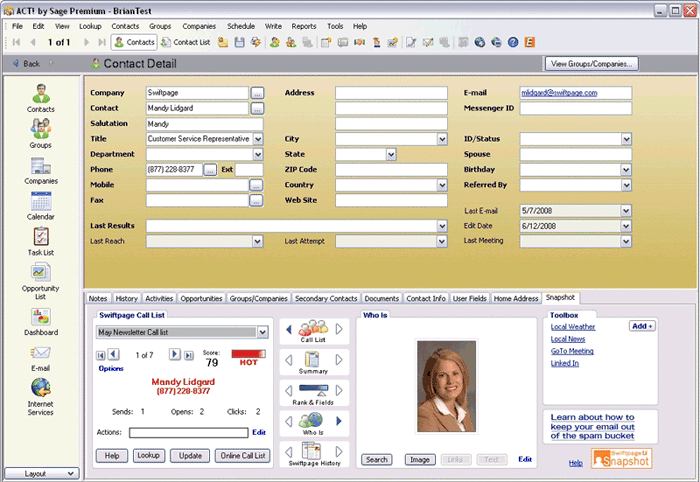
Task: Open Groups from the sidebar
Action: [x=41, y=133]
